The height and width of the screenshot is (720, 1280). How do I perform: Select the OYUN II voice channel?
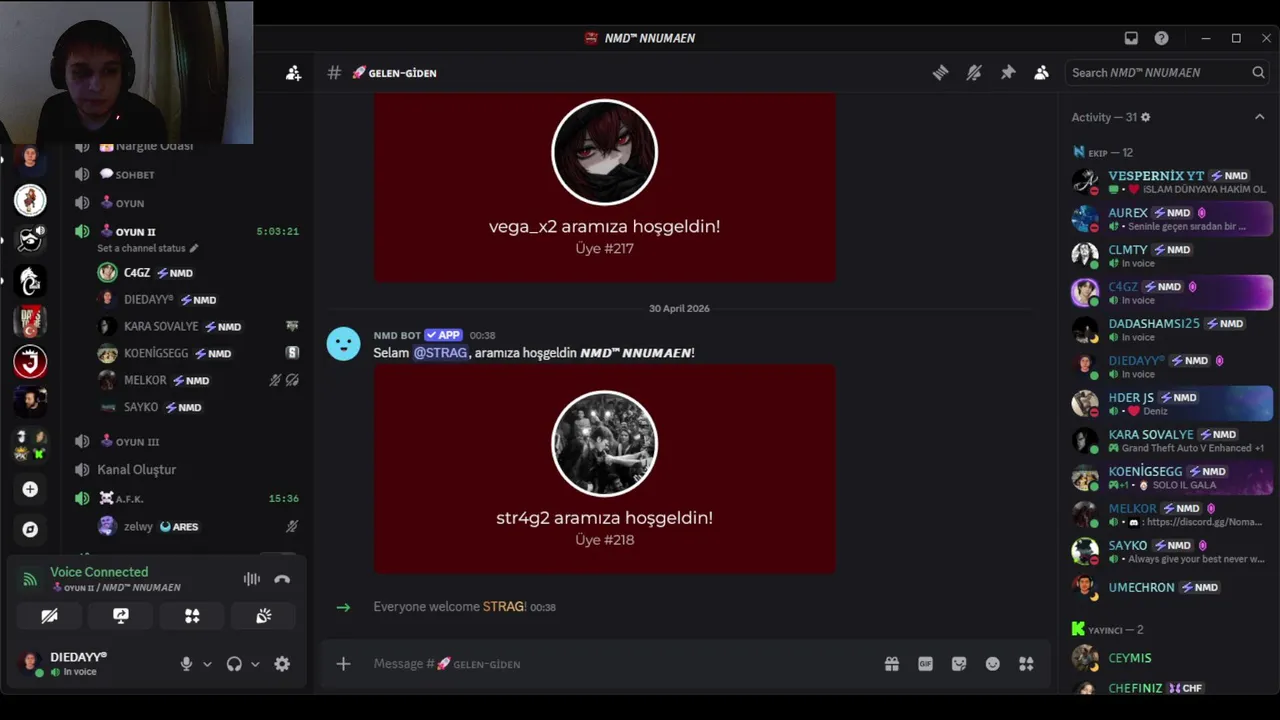(x=186, y=231)
